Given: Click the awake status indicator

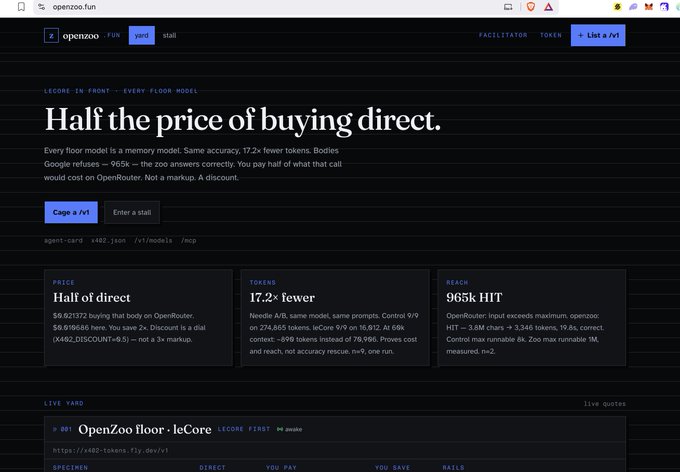Looking at the screenshot, I should (289, 429).
